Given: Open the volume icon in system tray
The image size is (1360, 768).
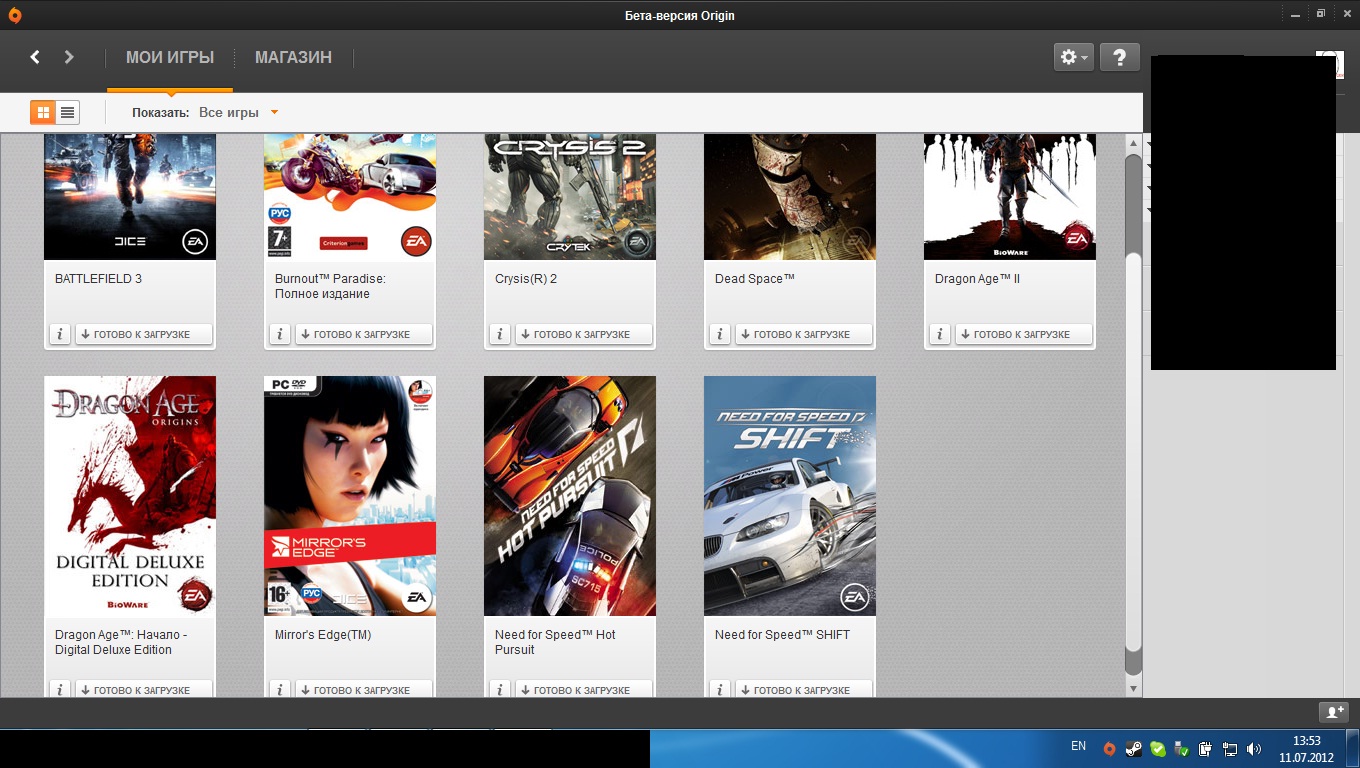Looking at the screenshot, I should 1253,748.
